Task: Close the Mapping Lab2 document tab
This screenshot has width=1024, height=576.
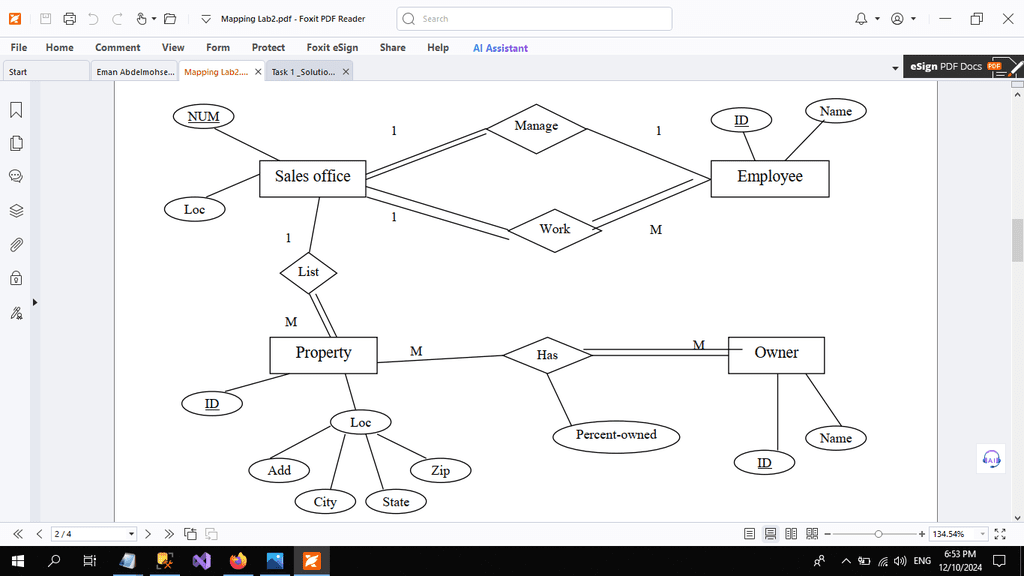Action: click(258, 72)
